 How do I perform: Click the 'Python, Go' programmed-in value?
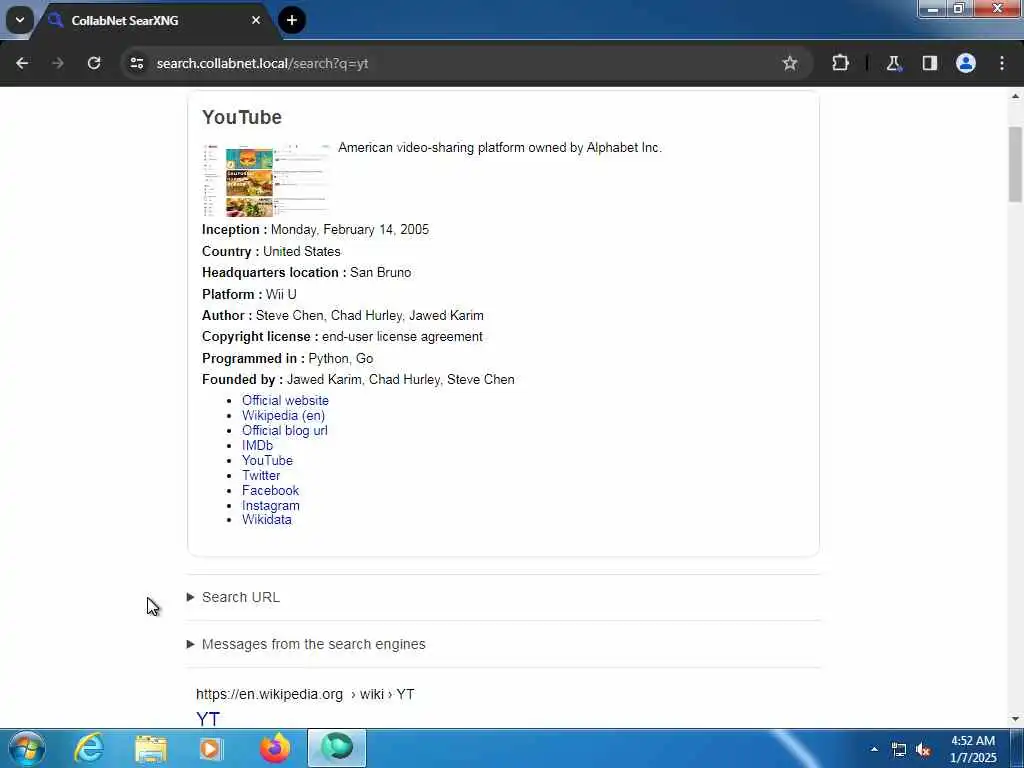point(341,359)
